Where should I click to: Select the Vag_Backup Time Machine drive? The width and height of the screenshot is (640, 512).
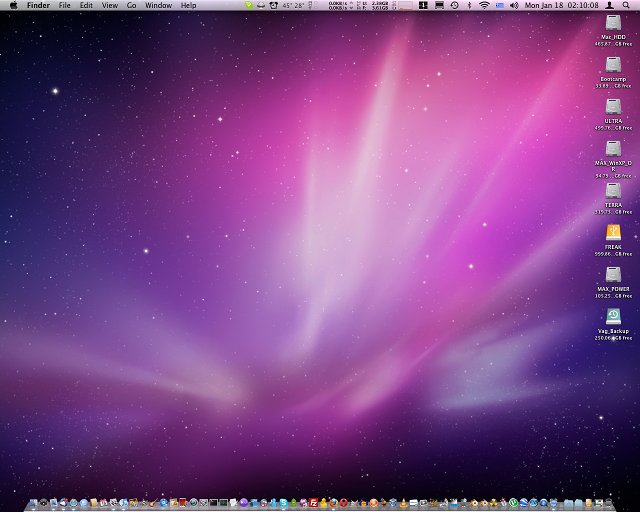(613, 317)
